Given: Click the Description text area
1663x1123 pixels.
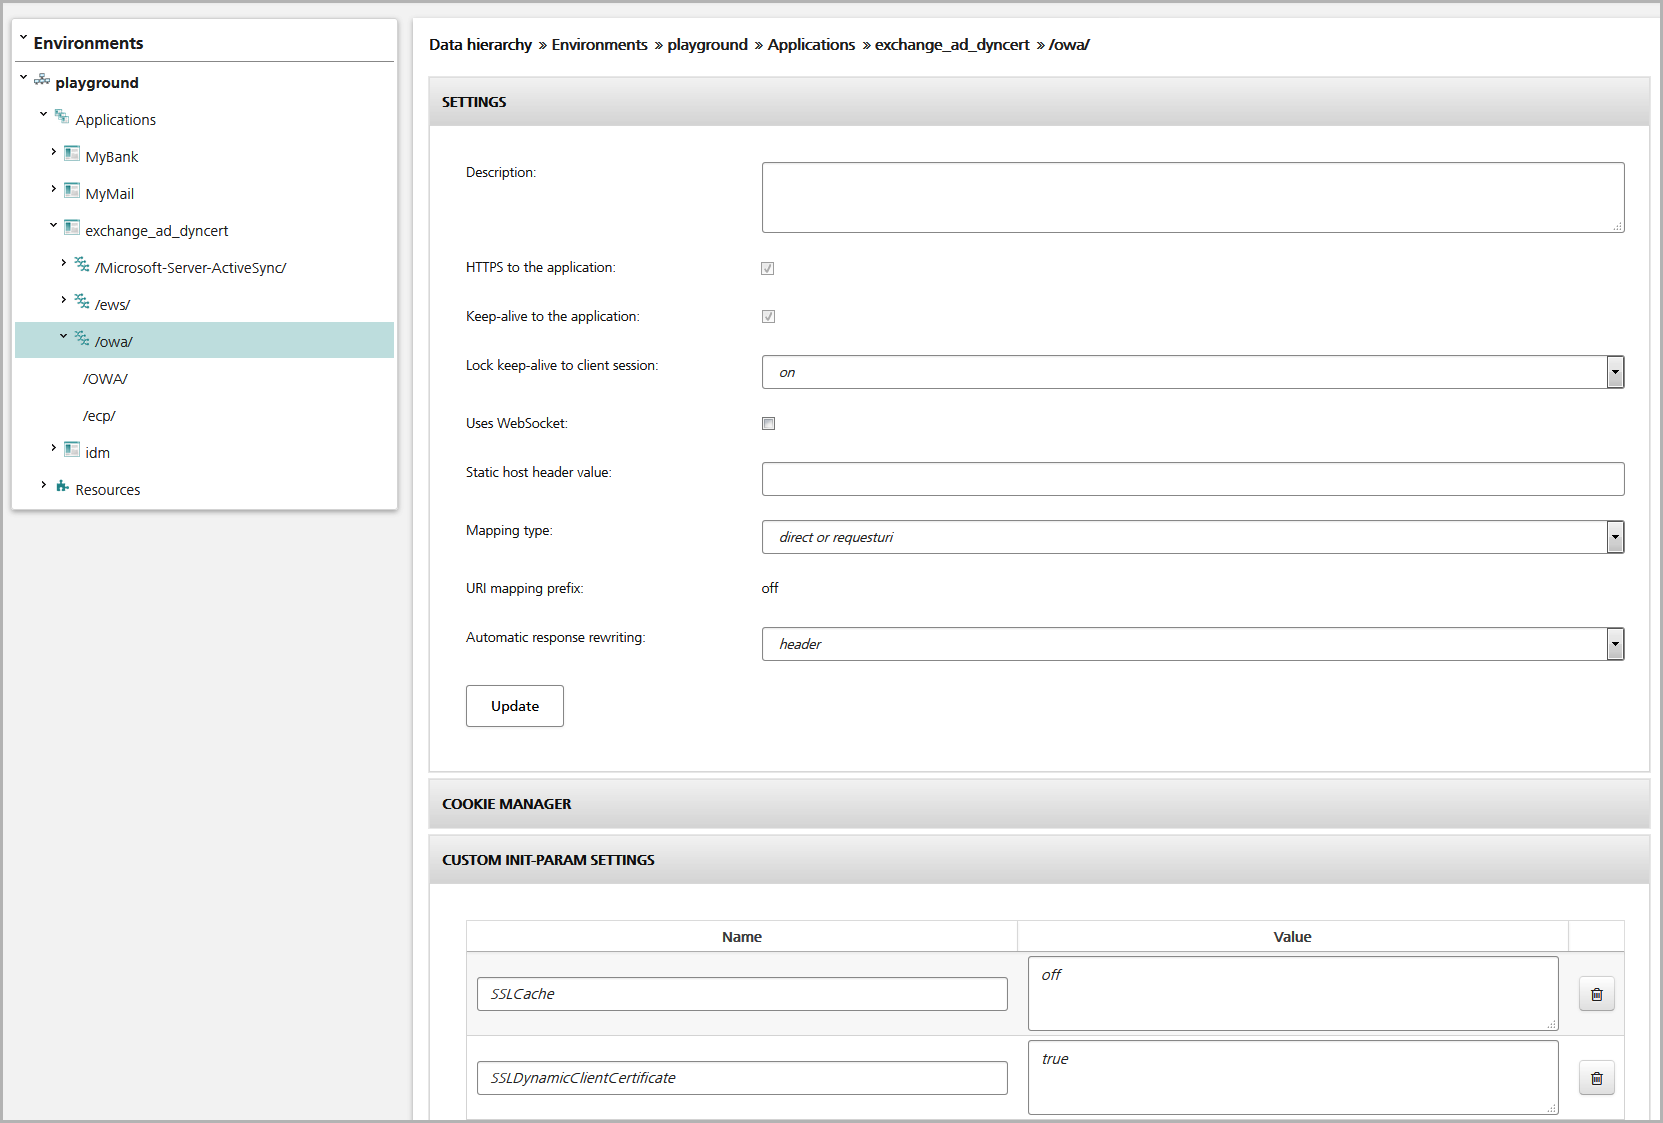Looking at the screenshot, I should 1193,197.
